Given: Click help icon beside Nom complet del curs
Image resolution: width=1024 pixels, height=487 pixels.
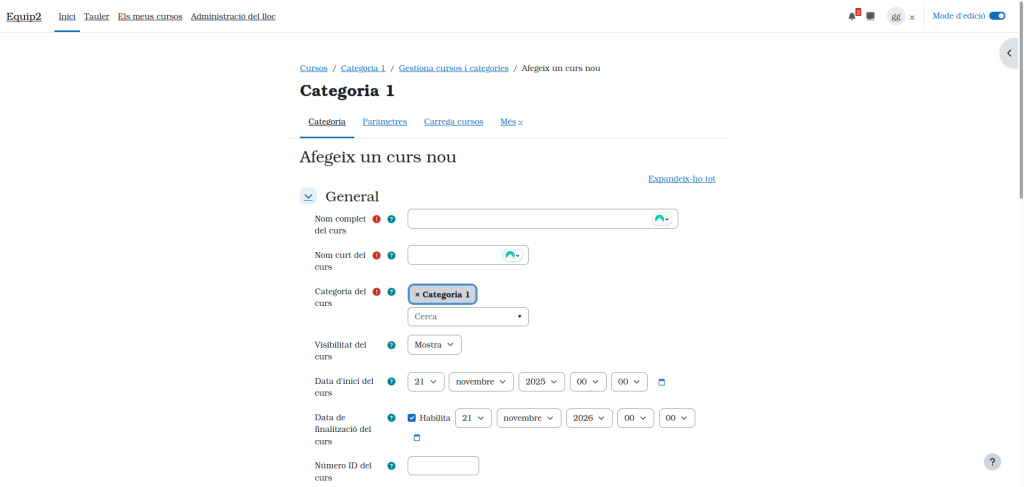Looking at the screenshot, I should 391,219.
